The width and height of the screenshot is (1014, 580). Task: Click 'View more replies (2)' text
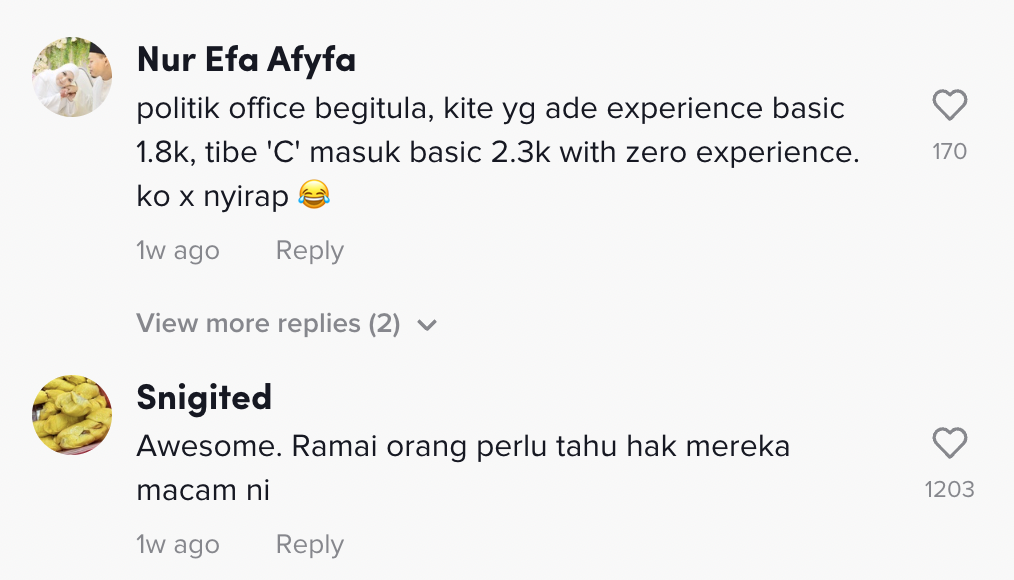tap(268, 324)
